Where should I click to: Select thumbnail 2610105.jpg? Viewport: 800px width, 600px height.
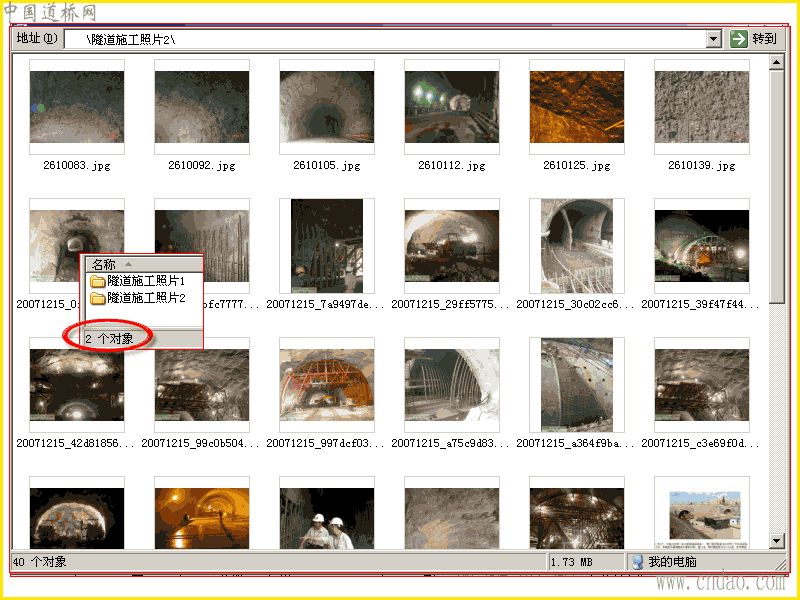click(x=327, y=107)
